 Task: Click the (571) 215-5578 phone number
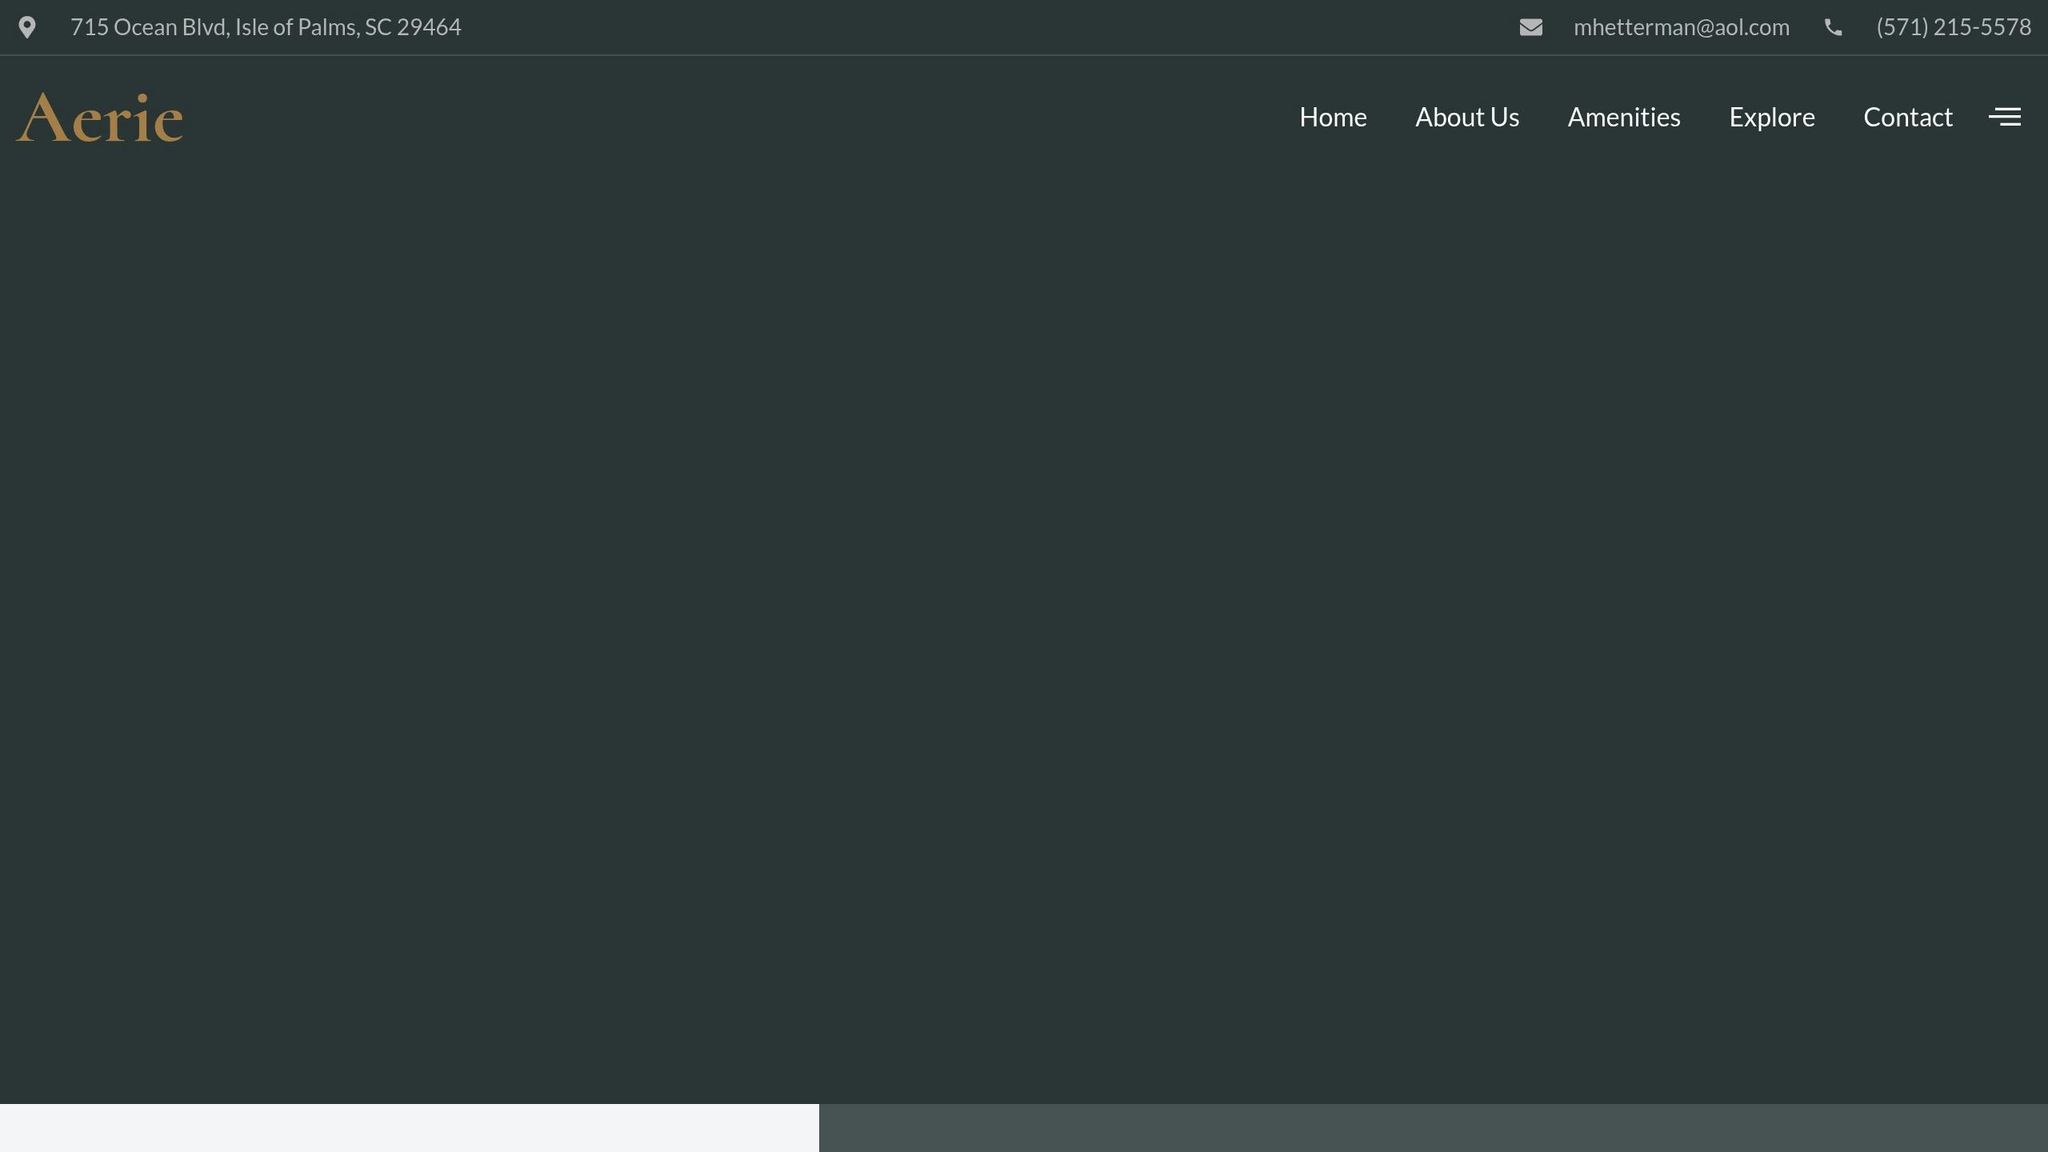pos(1953,27)
